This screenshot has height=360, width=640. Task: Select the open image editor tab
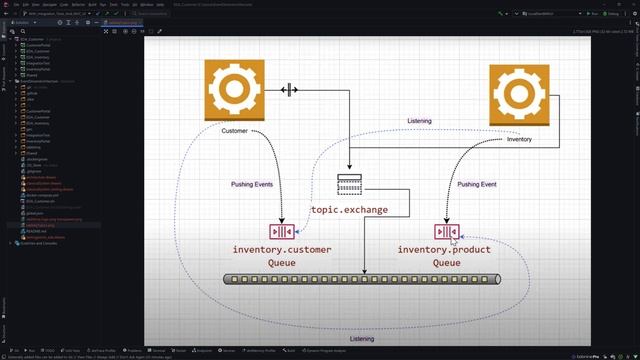122,22
